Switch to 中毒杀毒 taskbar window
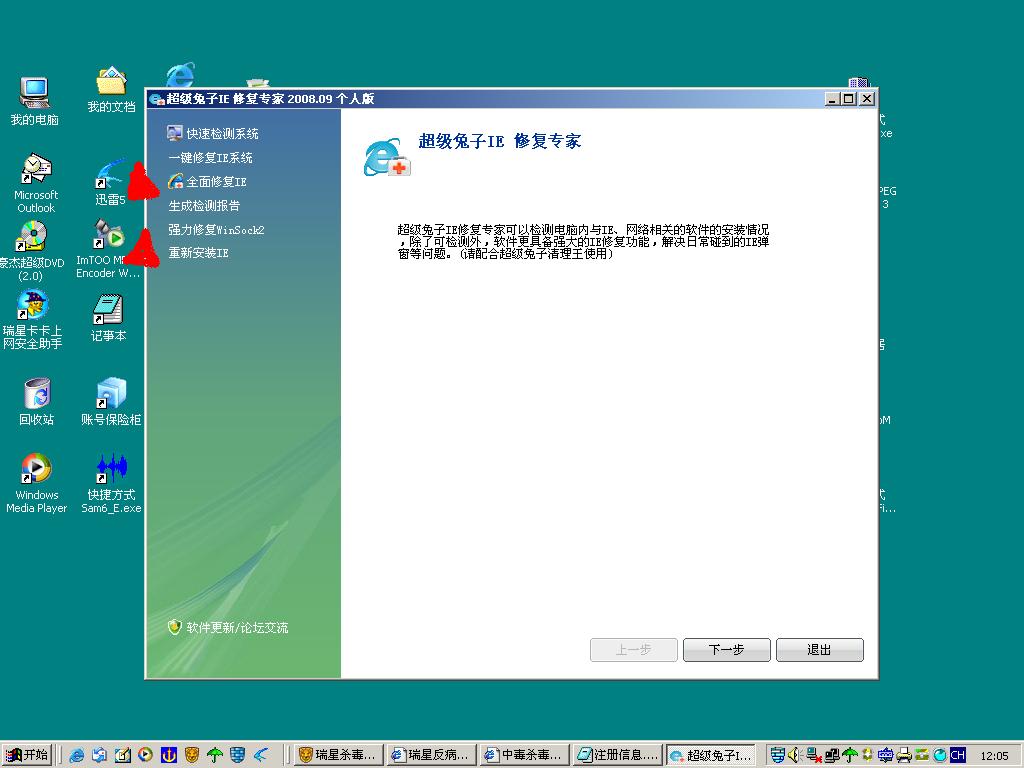The height and width of the screenshot is (768, 1024). [524, 755]
